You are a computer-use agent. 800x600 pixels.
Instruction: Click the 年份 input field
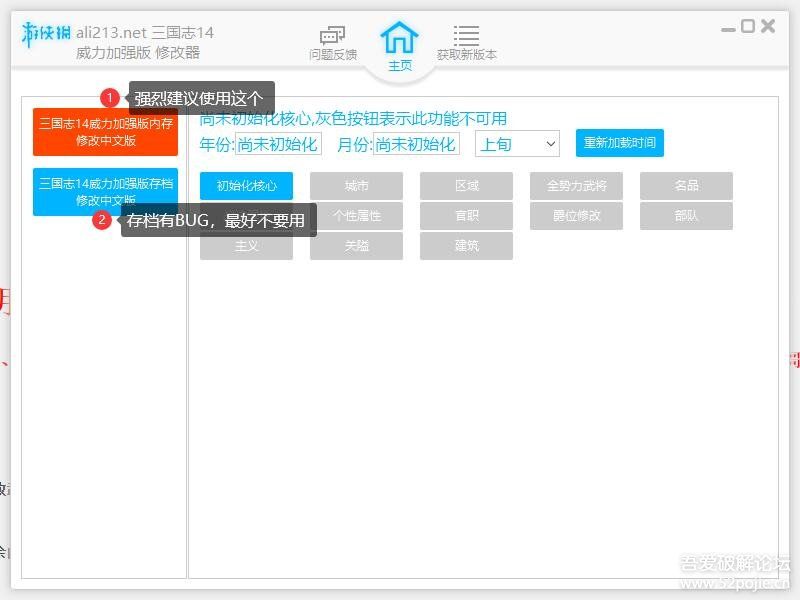click(x=278, y=144)
